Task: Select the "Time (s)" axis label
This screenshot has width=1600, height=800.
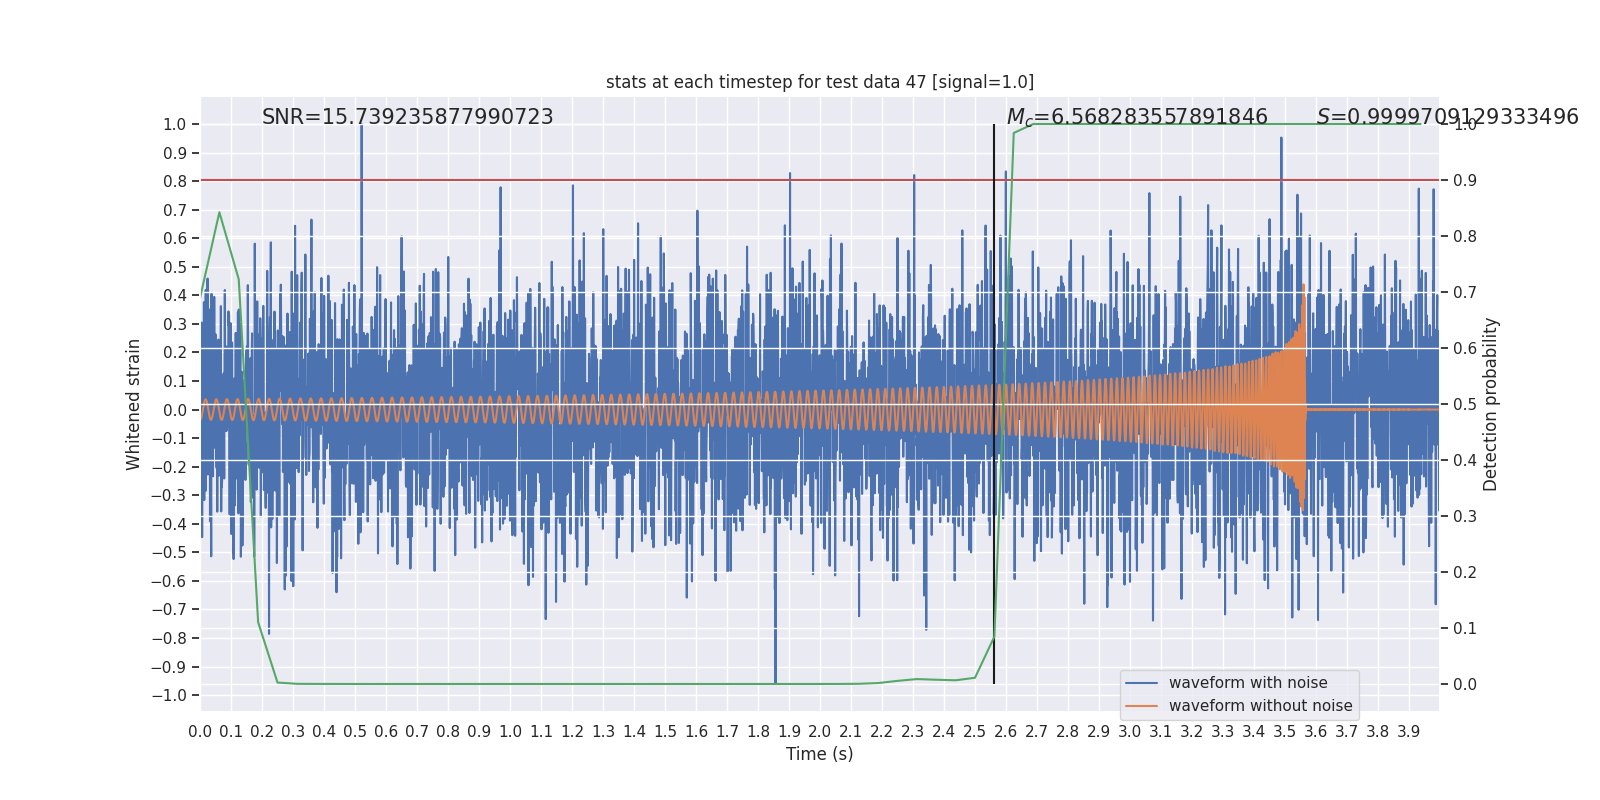Action: tap(820, 754)
